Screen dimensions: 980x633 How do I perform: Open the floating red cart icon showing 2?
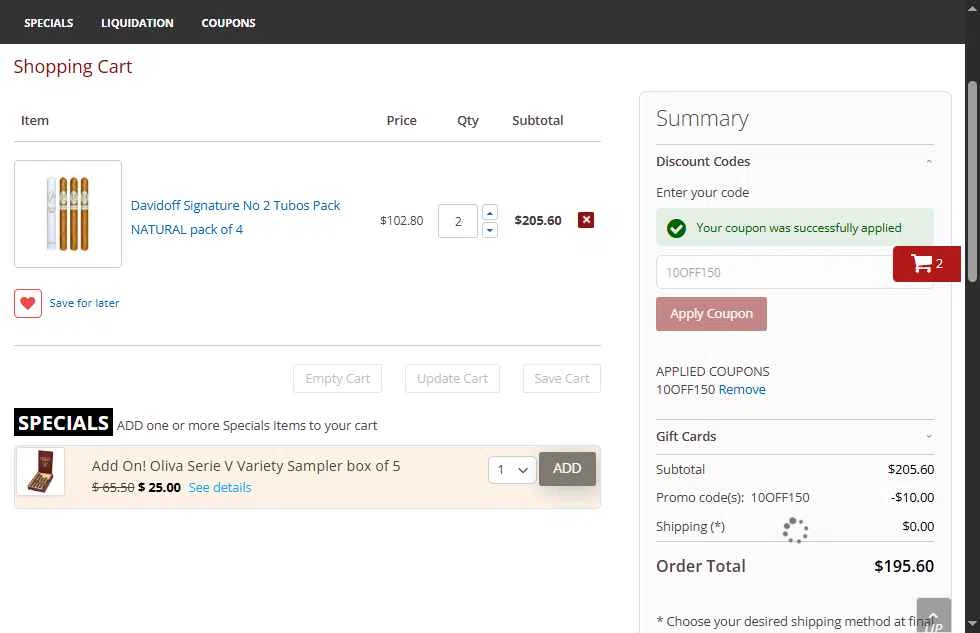[927, 264]
